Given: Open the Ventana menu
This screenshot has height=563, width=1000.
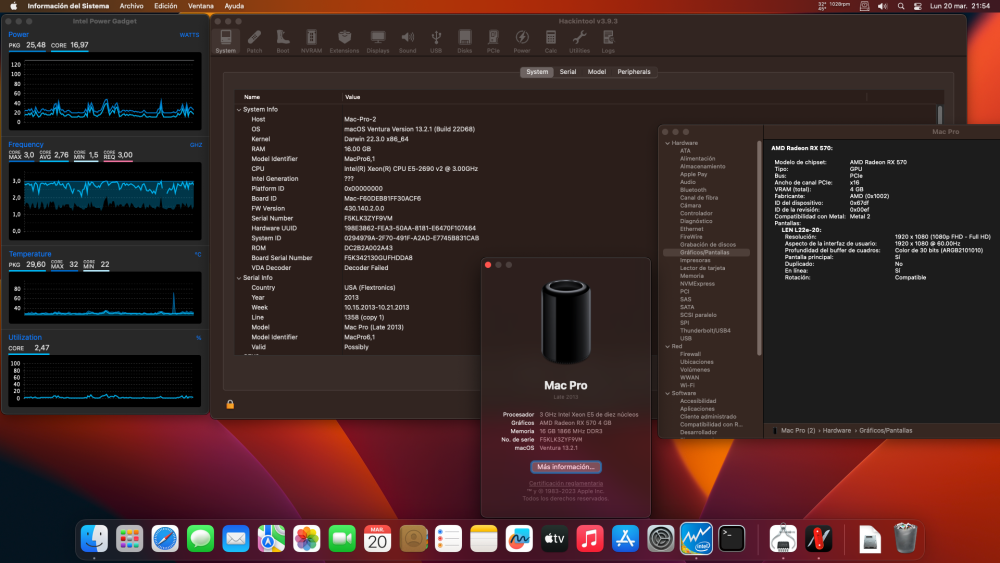Looking at the screenshot, I should point(201,6).
